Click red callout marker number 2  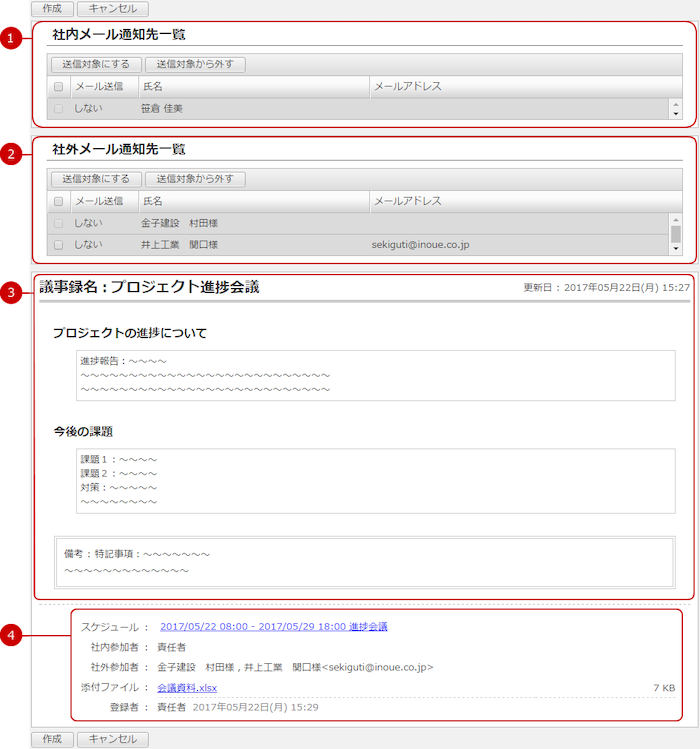tap(10, 154)
